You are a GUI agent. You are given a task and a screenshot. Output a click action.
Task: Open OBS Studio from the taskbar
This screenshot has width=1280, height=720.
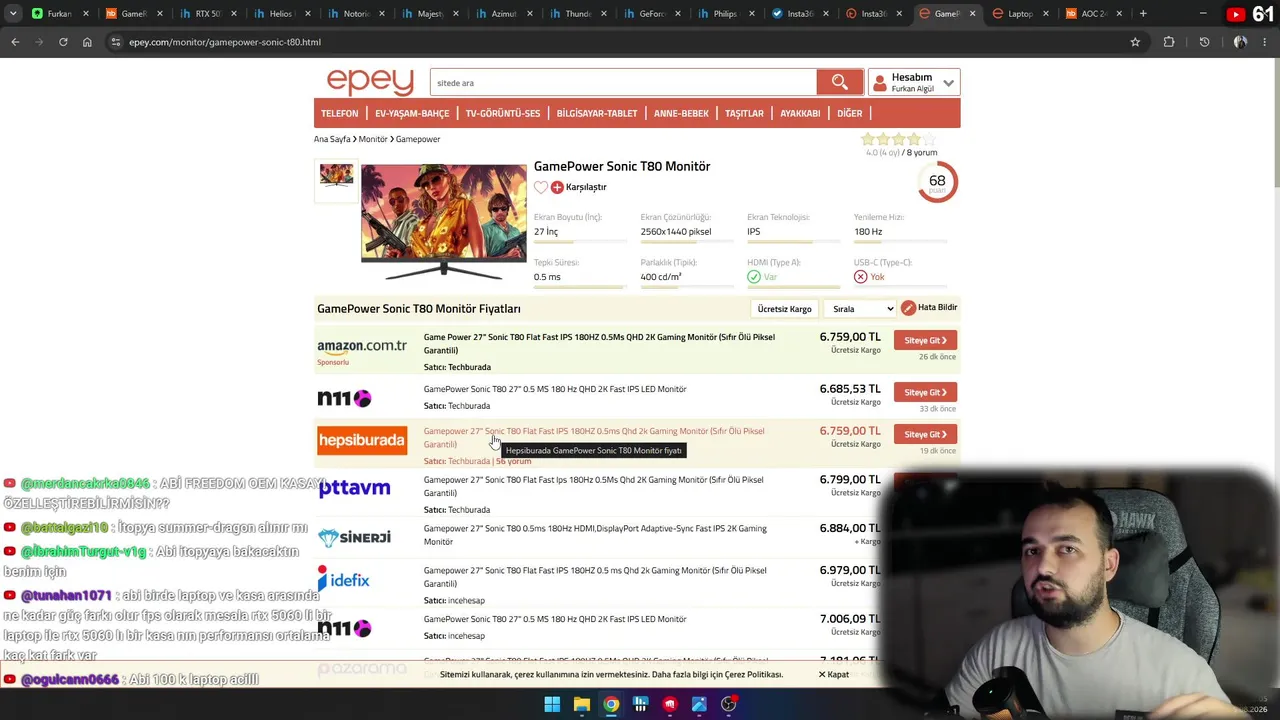click(729, 704)
